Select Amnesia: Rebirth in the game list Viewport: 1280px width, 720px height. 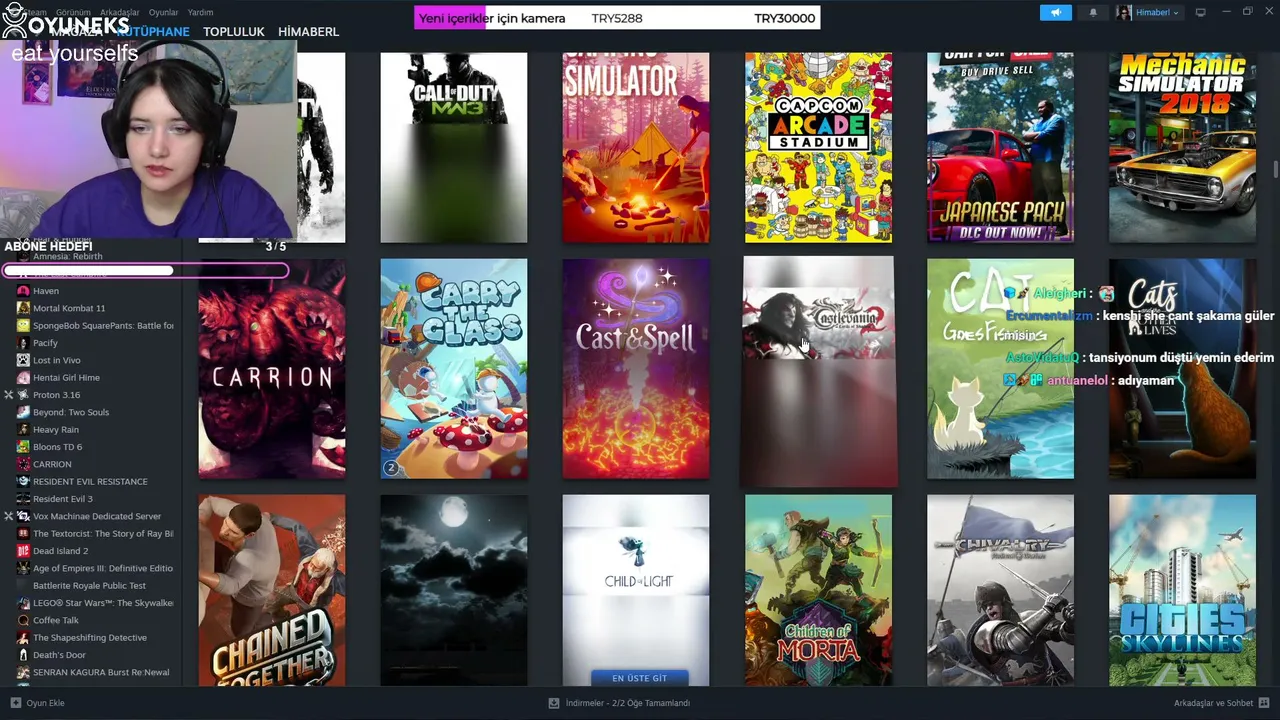68,257
